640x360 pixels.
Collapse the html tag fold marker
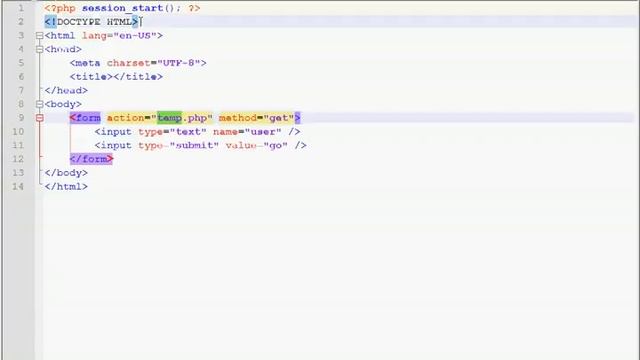click(39, 36)
